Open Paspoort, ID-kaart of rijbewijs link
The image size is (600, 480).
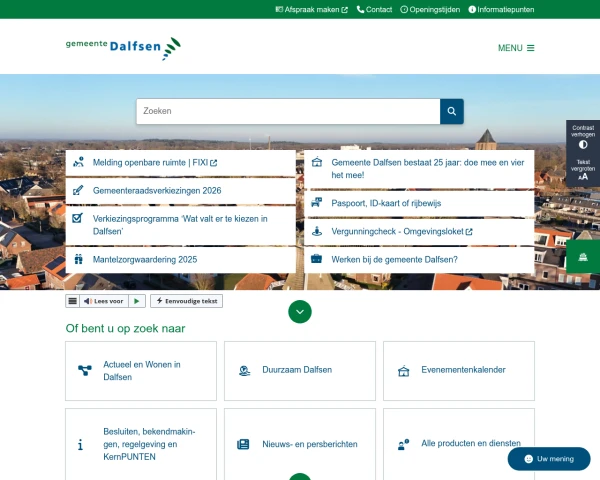(419, 203)
